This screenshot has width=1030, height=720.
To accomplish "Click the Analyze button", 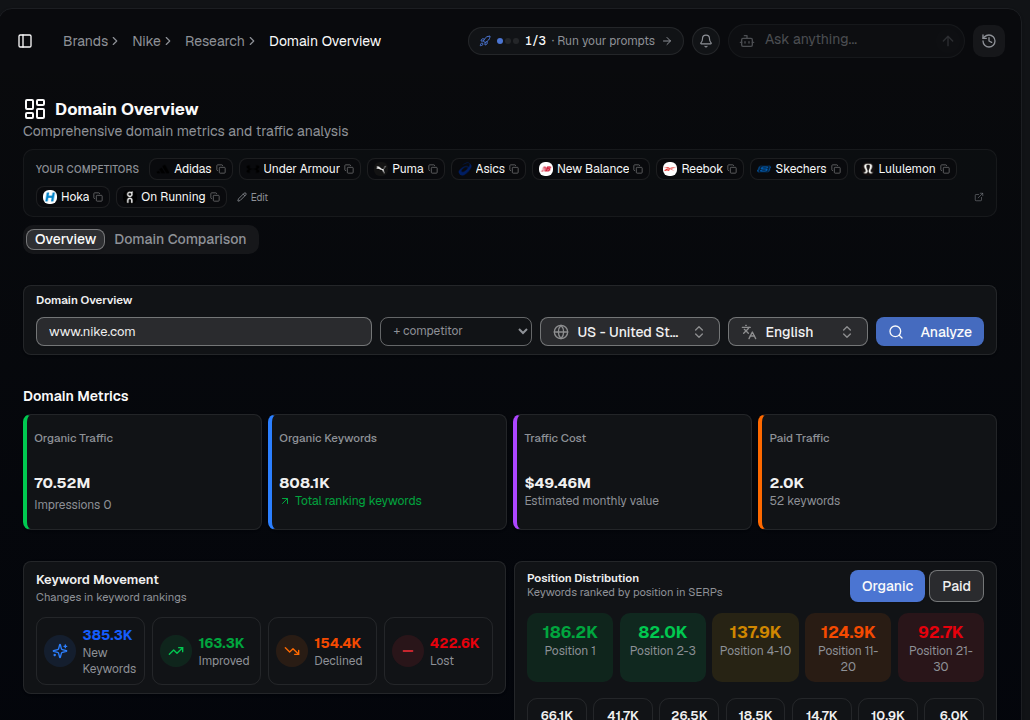I will [x=929, y=332].
